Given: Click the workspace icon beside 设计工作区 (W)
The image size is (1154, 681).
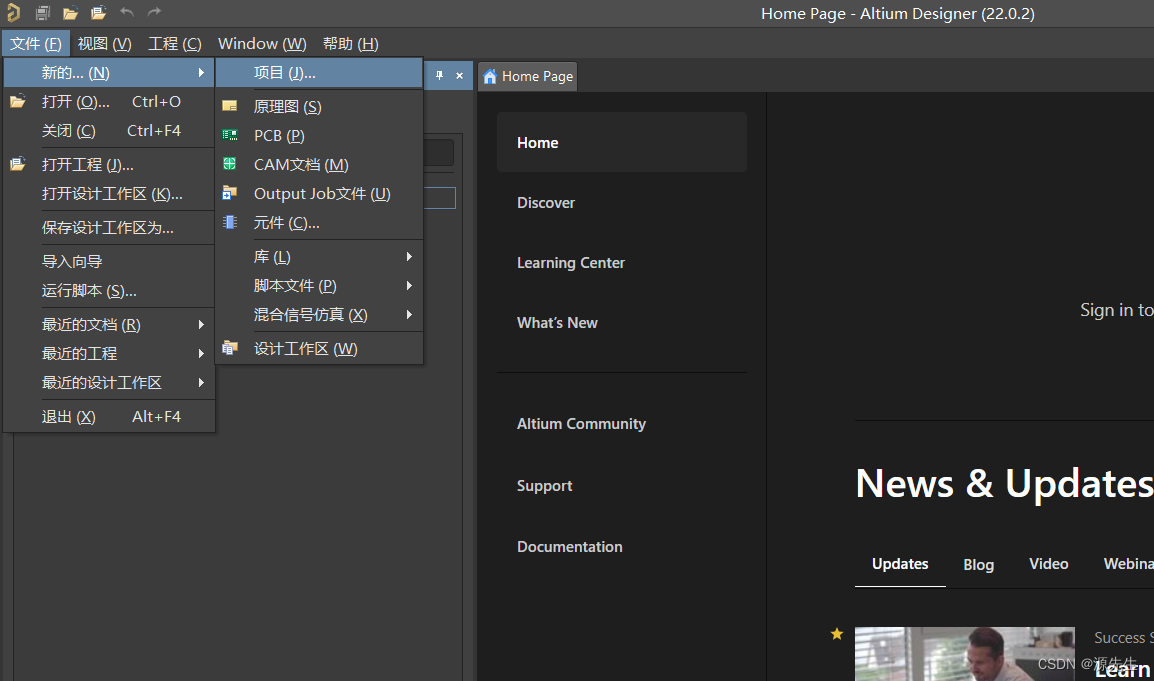Looking at the screenshot, I should point(230,347).
